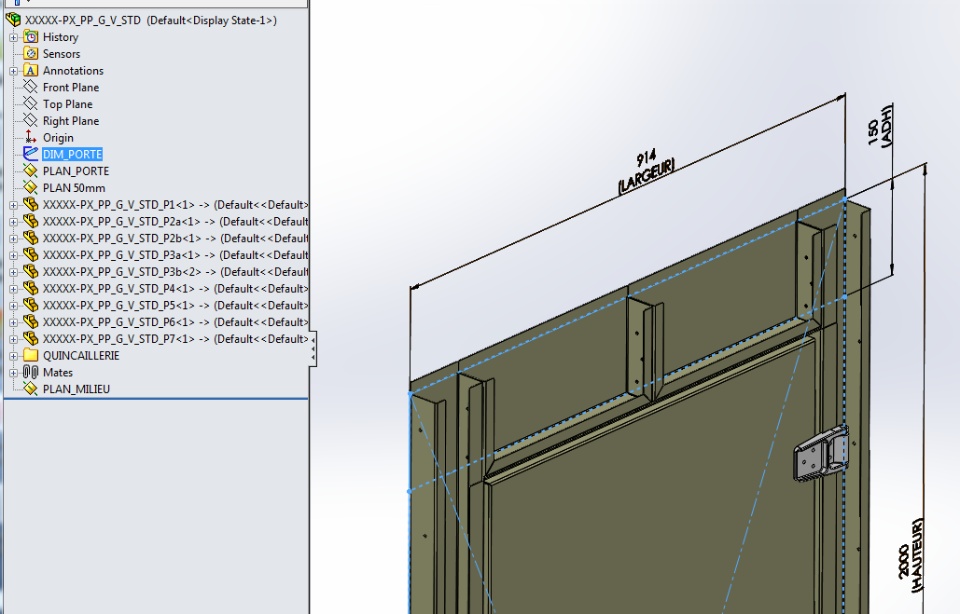Click the 150 (ADH) dimension text
The width and height of the screenshot is (960, 614).
pos(880,125)
